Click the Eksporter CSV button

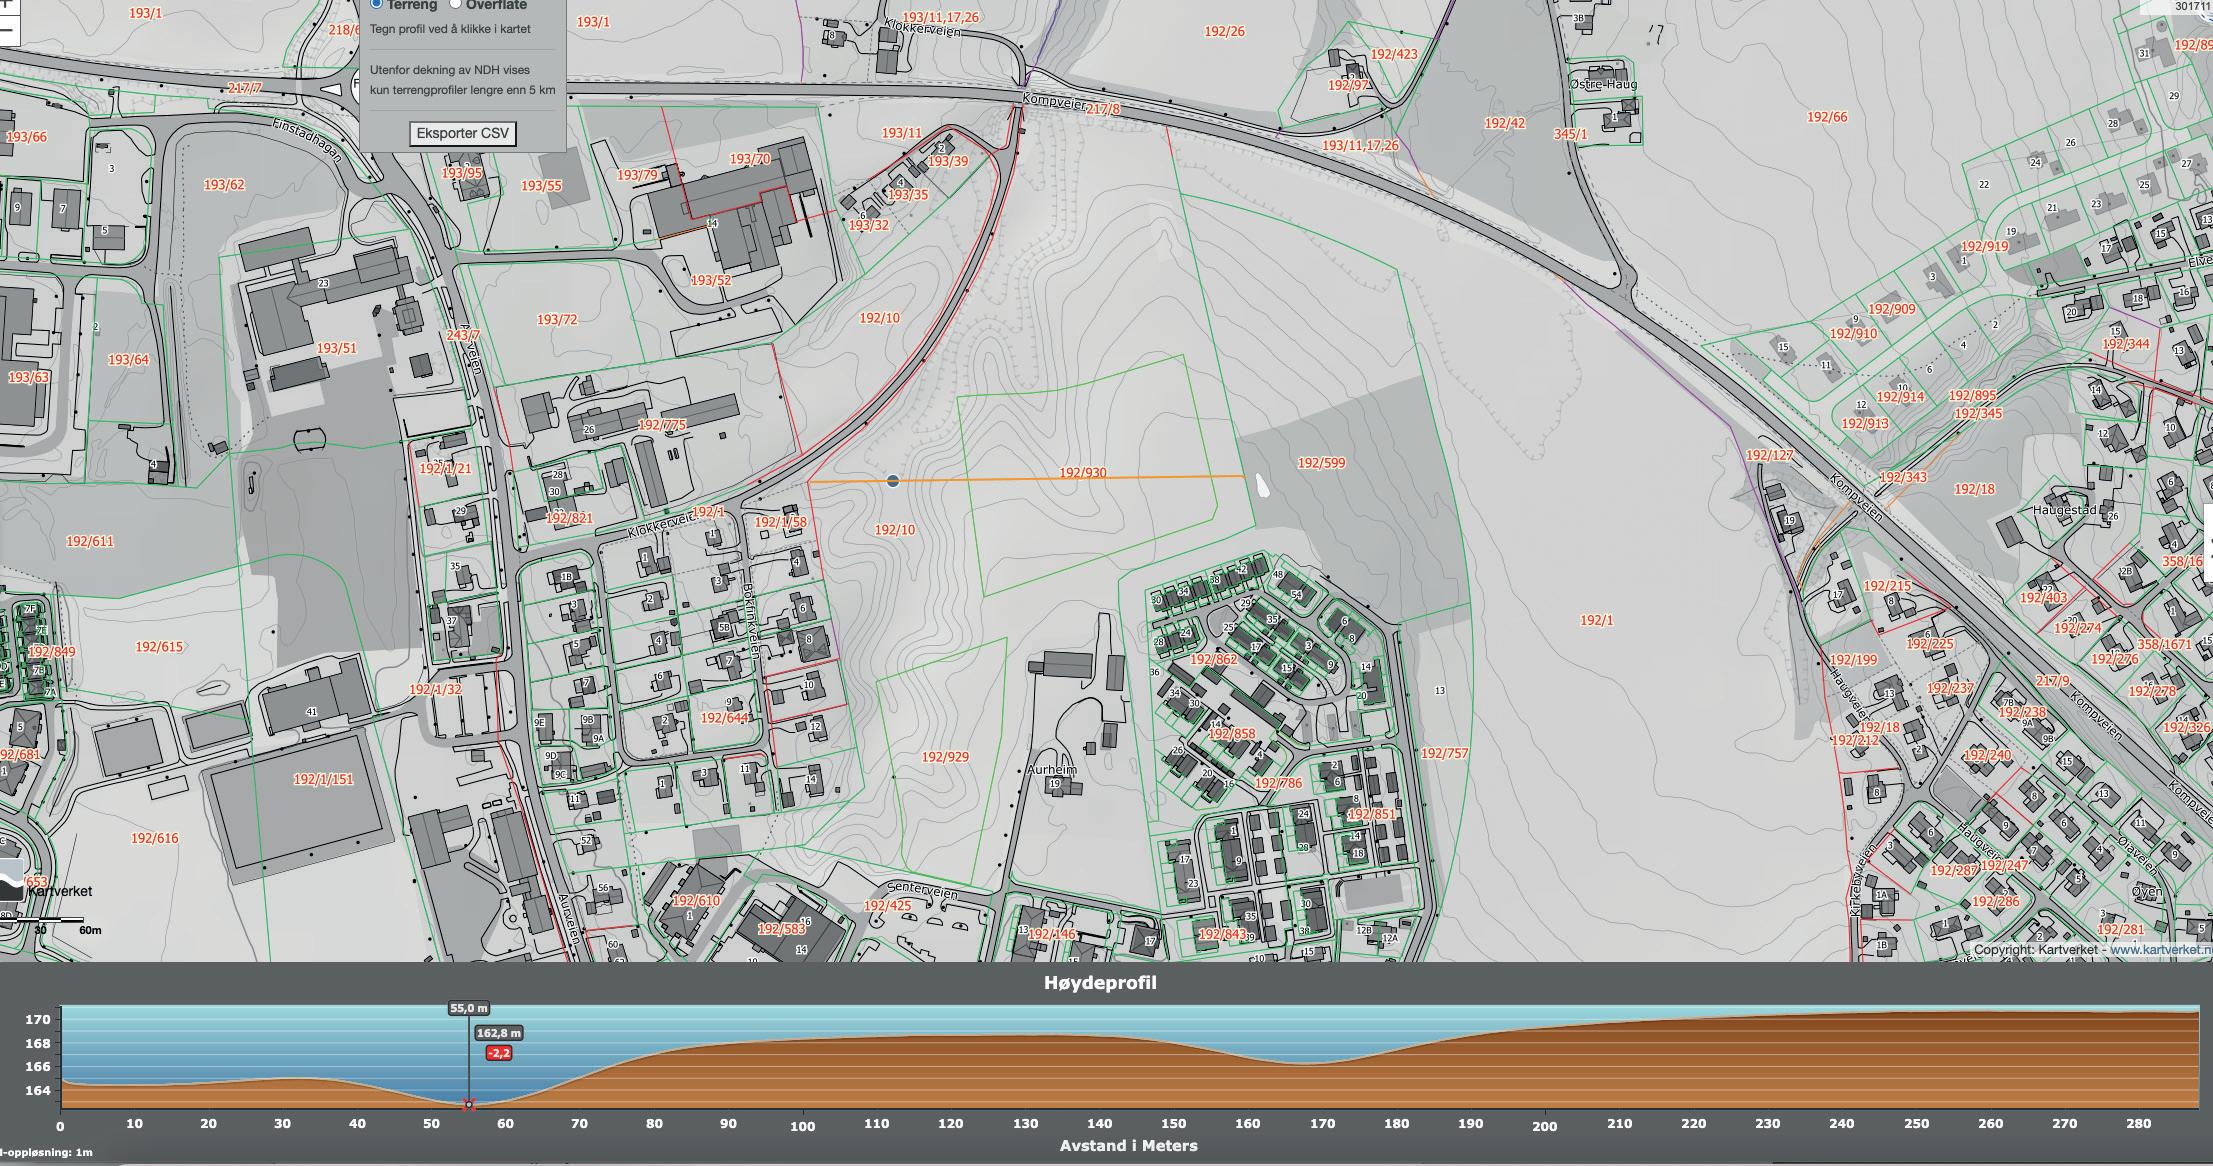coord(462,133)
